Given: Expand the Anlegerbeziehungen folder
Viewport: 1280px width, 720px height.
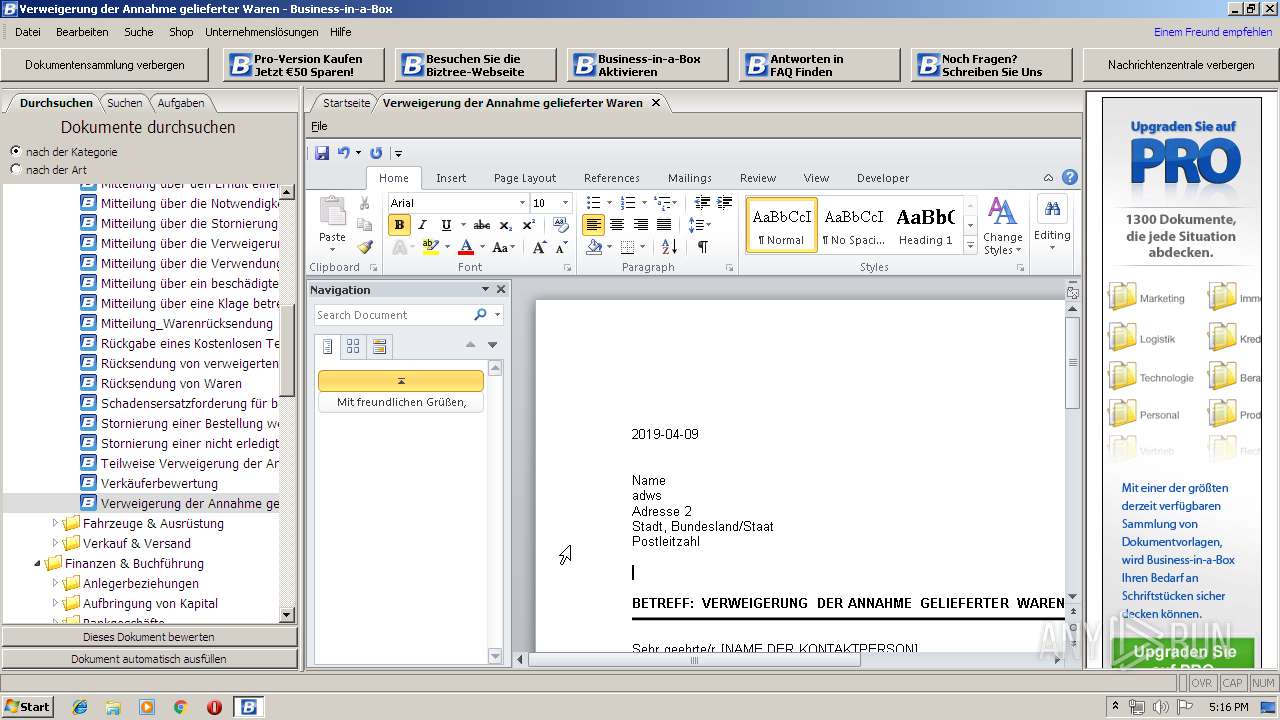Looking at the screenshot, I should tap(56, 583).
